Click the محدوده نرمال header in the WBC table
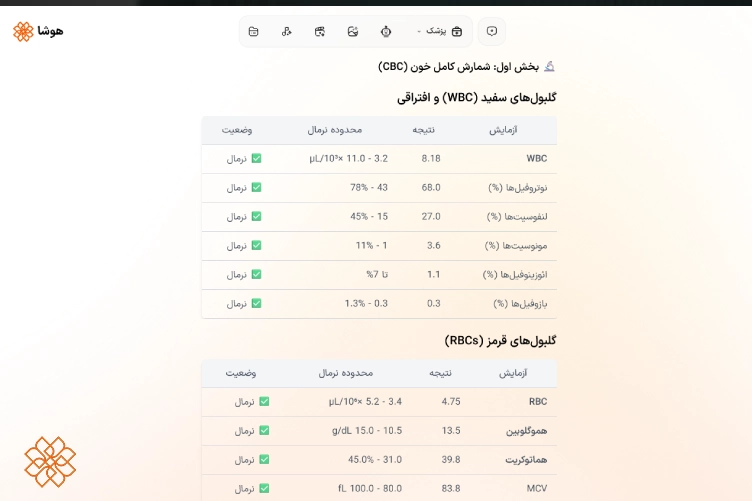The height and width of the screenshot is (501, 752). (335, 130)
